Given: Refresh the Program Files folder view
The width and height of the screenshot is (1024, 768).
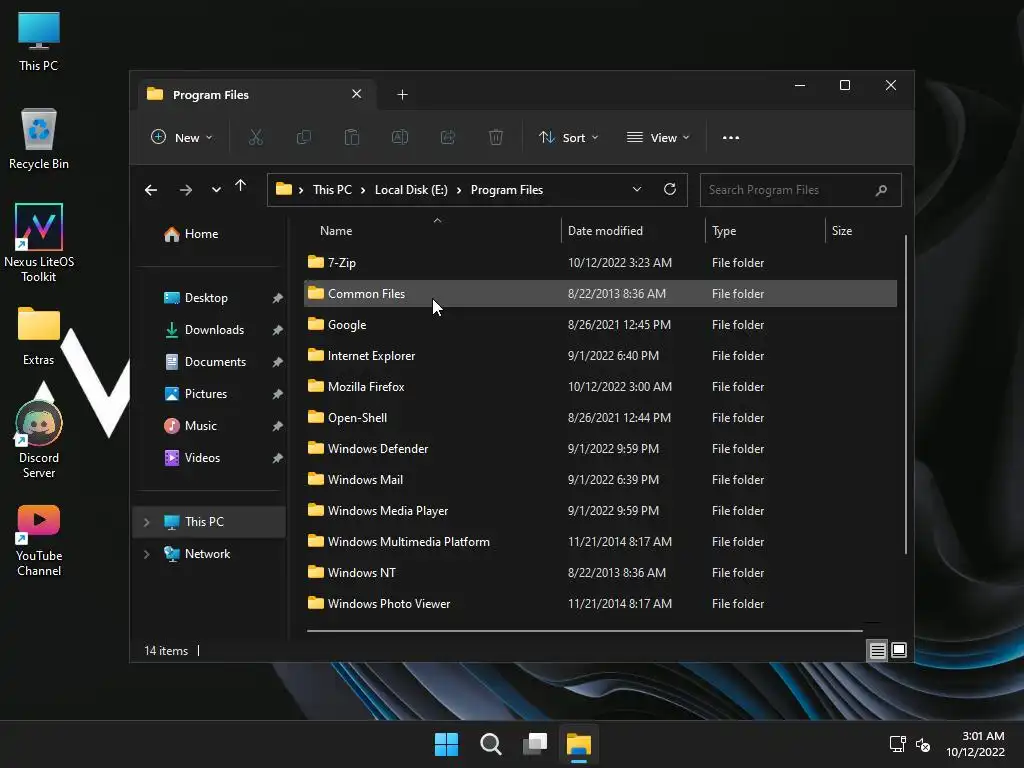Looking at the screenshot, I should tap(669, 189).
